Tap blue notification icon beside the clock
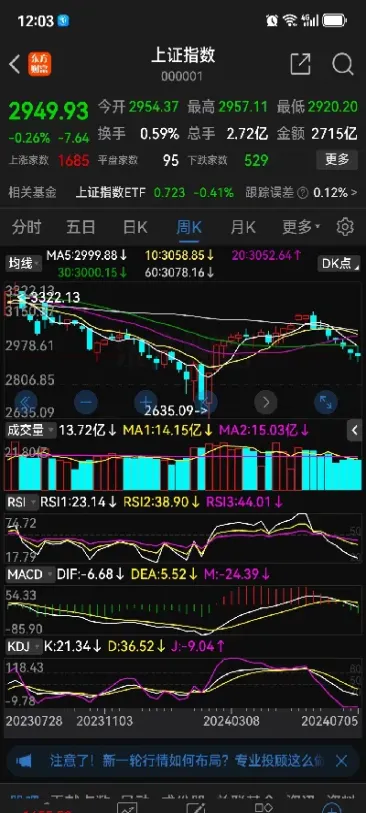Screen dimensions: 366x813 63,21
